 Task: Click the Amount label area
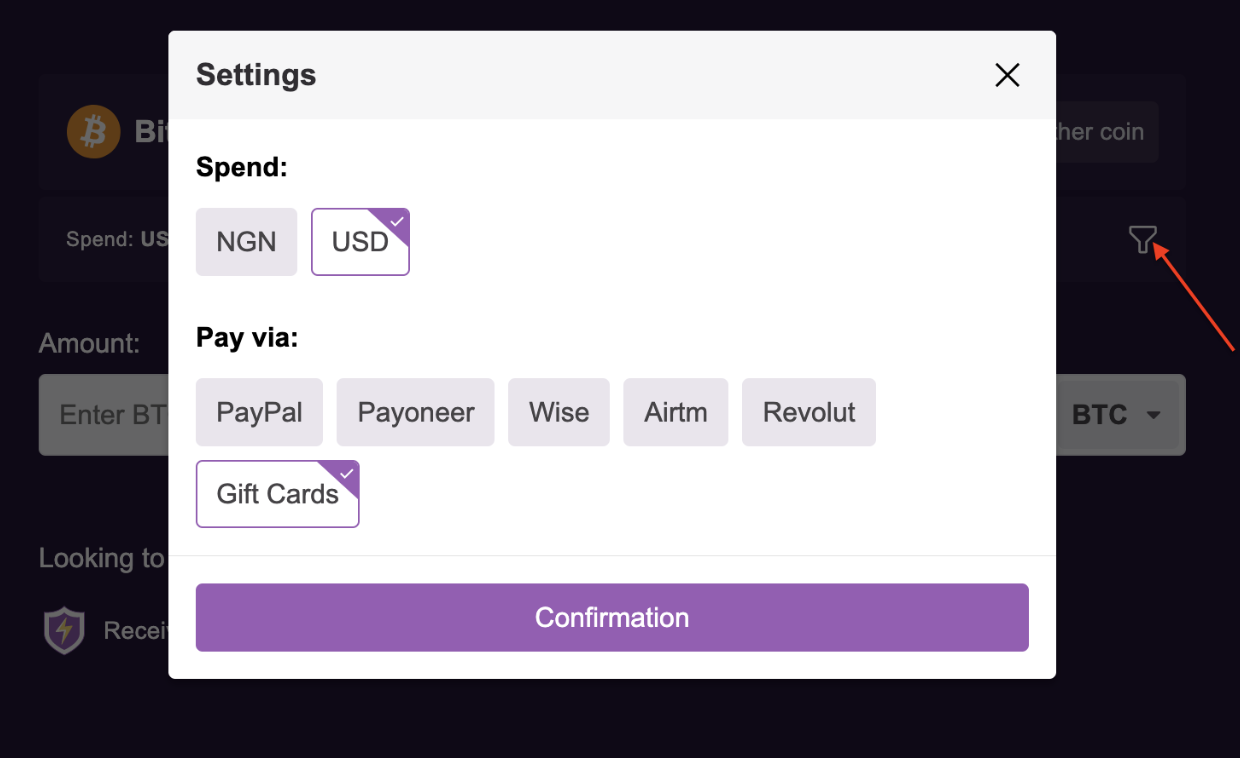click(x=89, y=343)
